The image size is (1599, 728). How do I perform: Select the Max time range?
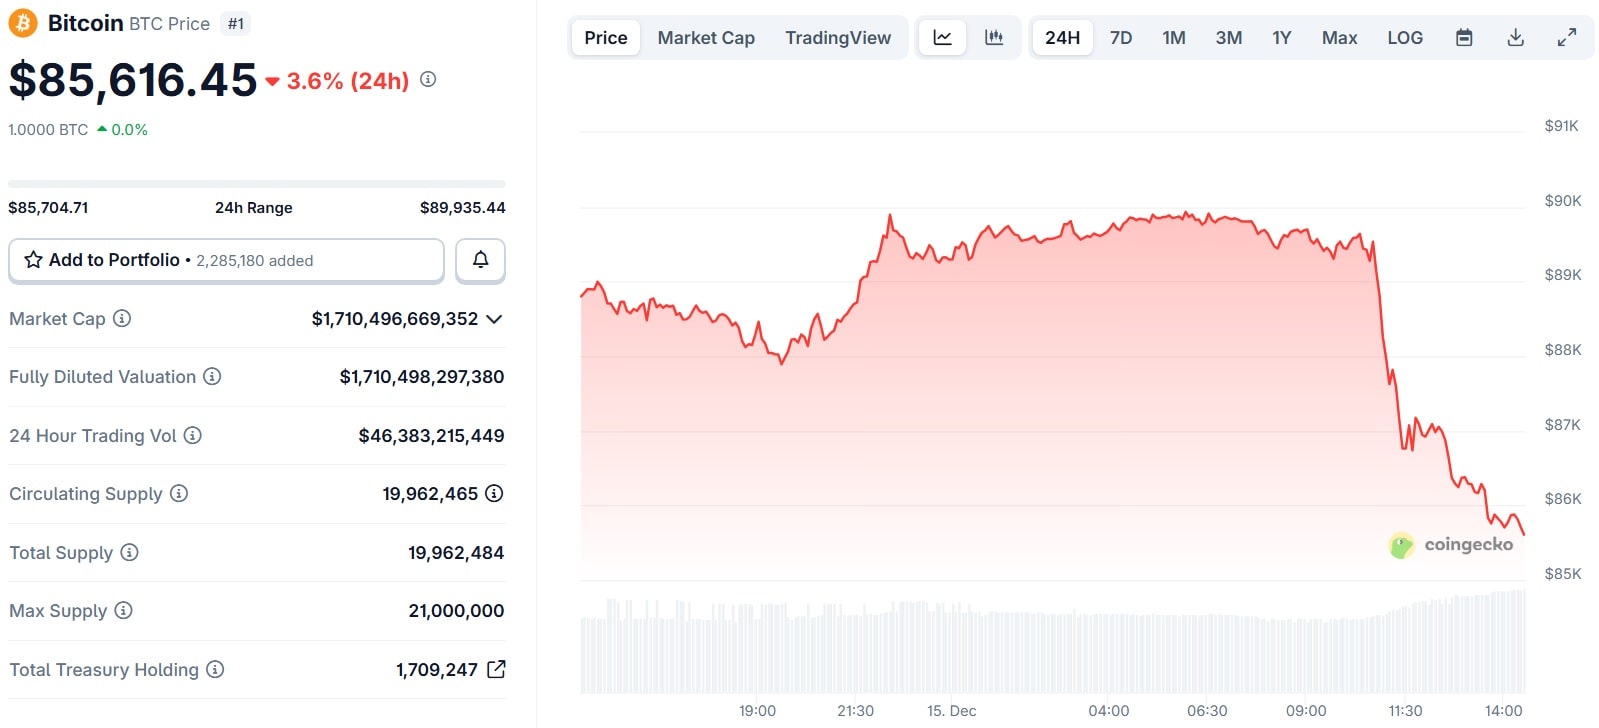tap(1339, 38)
